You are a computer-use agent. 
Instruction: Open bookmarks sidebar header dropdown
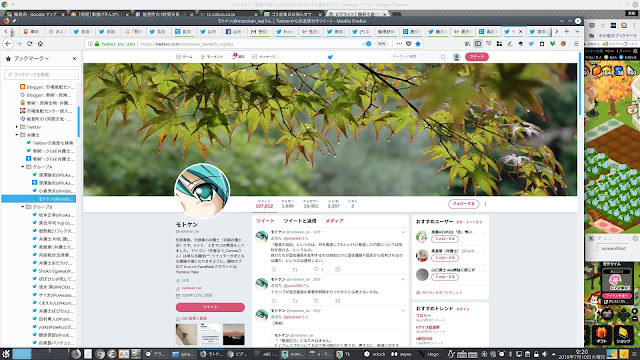tap(31, 59)
